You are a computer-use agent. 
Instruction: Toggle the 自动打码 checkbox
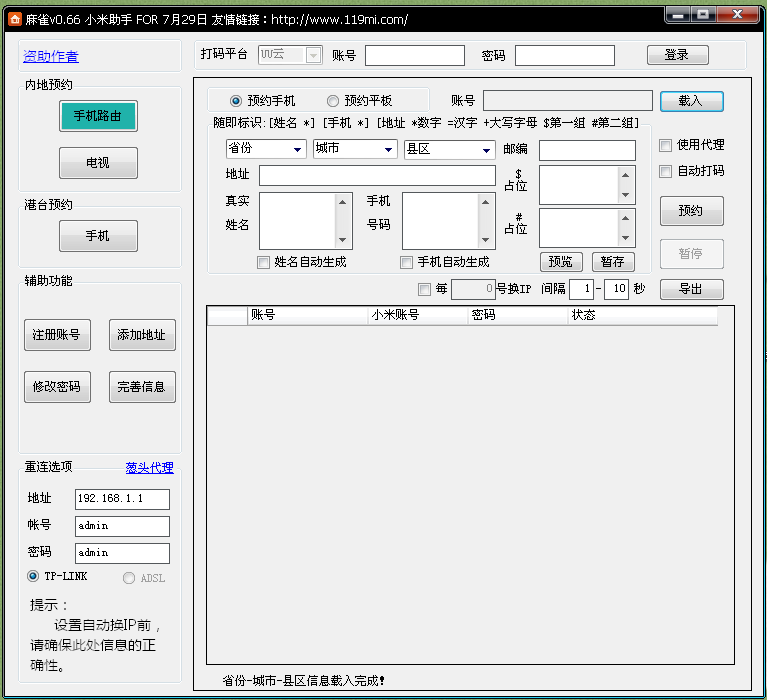pos(666,171)
